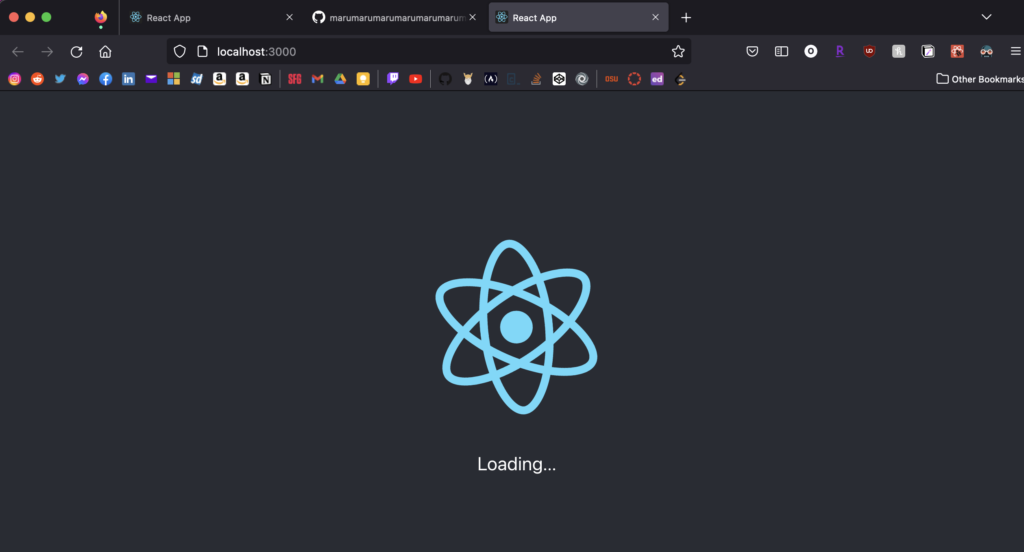
Task: Go to the Firefox home page
Action: tap(105, 52)
